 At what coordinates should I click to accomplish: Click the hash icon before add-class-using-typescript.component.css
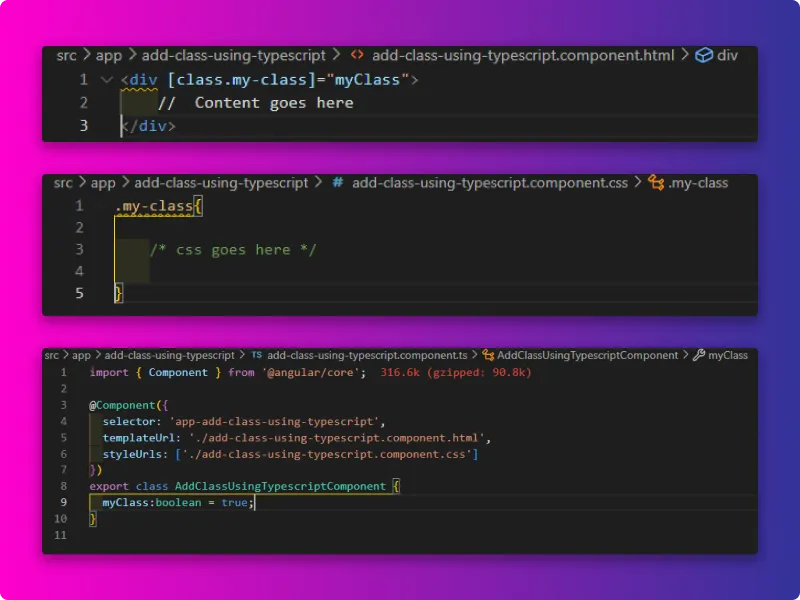tap(338, 183)
